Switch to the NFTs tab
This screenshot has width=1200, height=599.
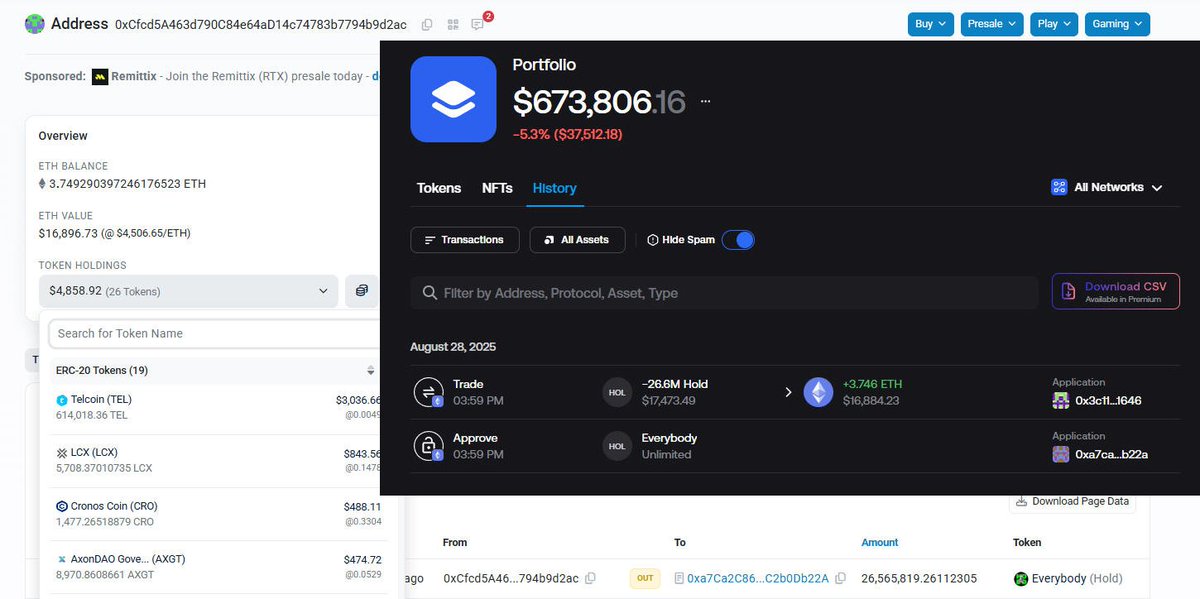pyautogui.click(x=497, y=188)
